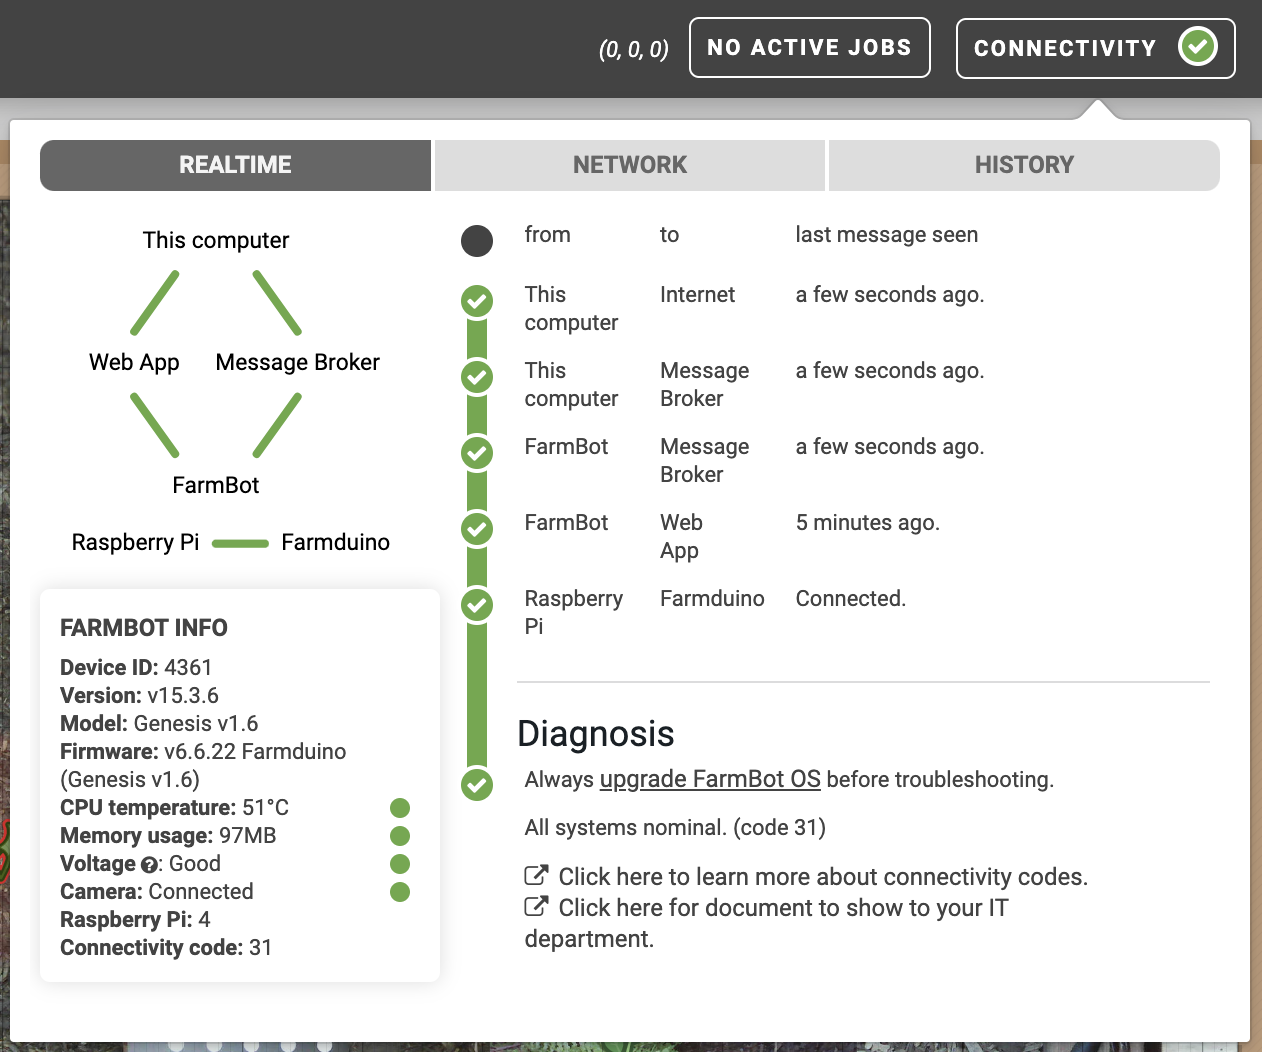1262x1052 pixels.
Task: Click the Voltage help question mark icon
Action: click(149, 865)
